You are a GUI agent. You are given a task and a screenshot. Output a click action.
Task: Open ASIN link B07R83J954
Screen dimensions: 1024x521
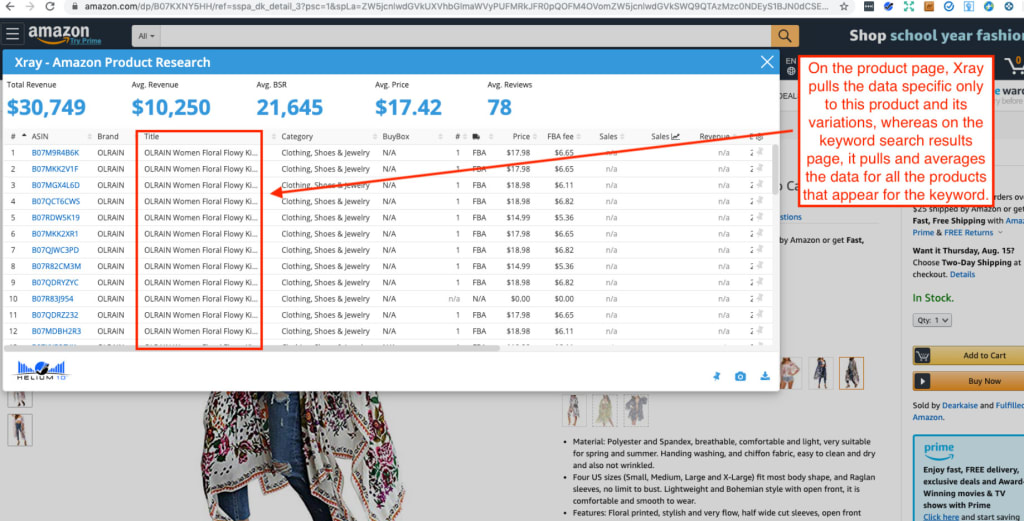(52, 298)
